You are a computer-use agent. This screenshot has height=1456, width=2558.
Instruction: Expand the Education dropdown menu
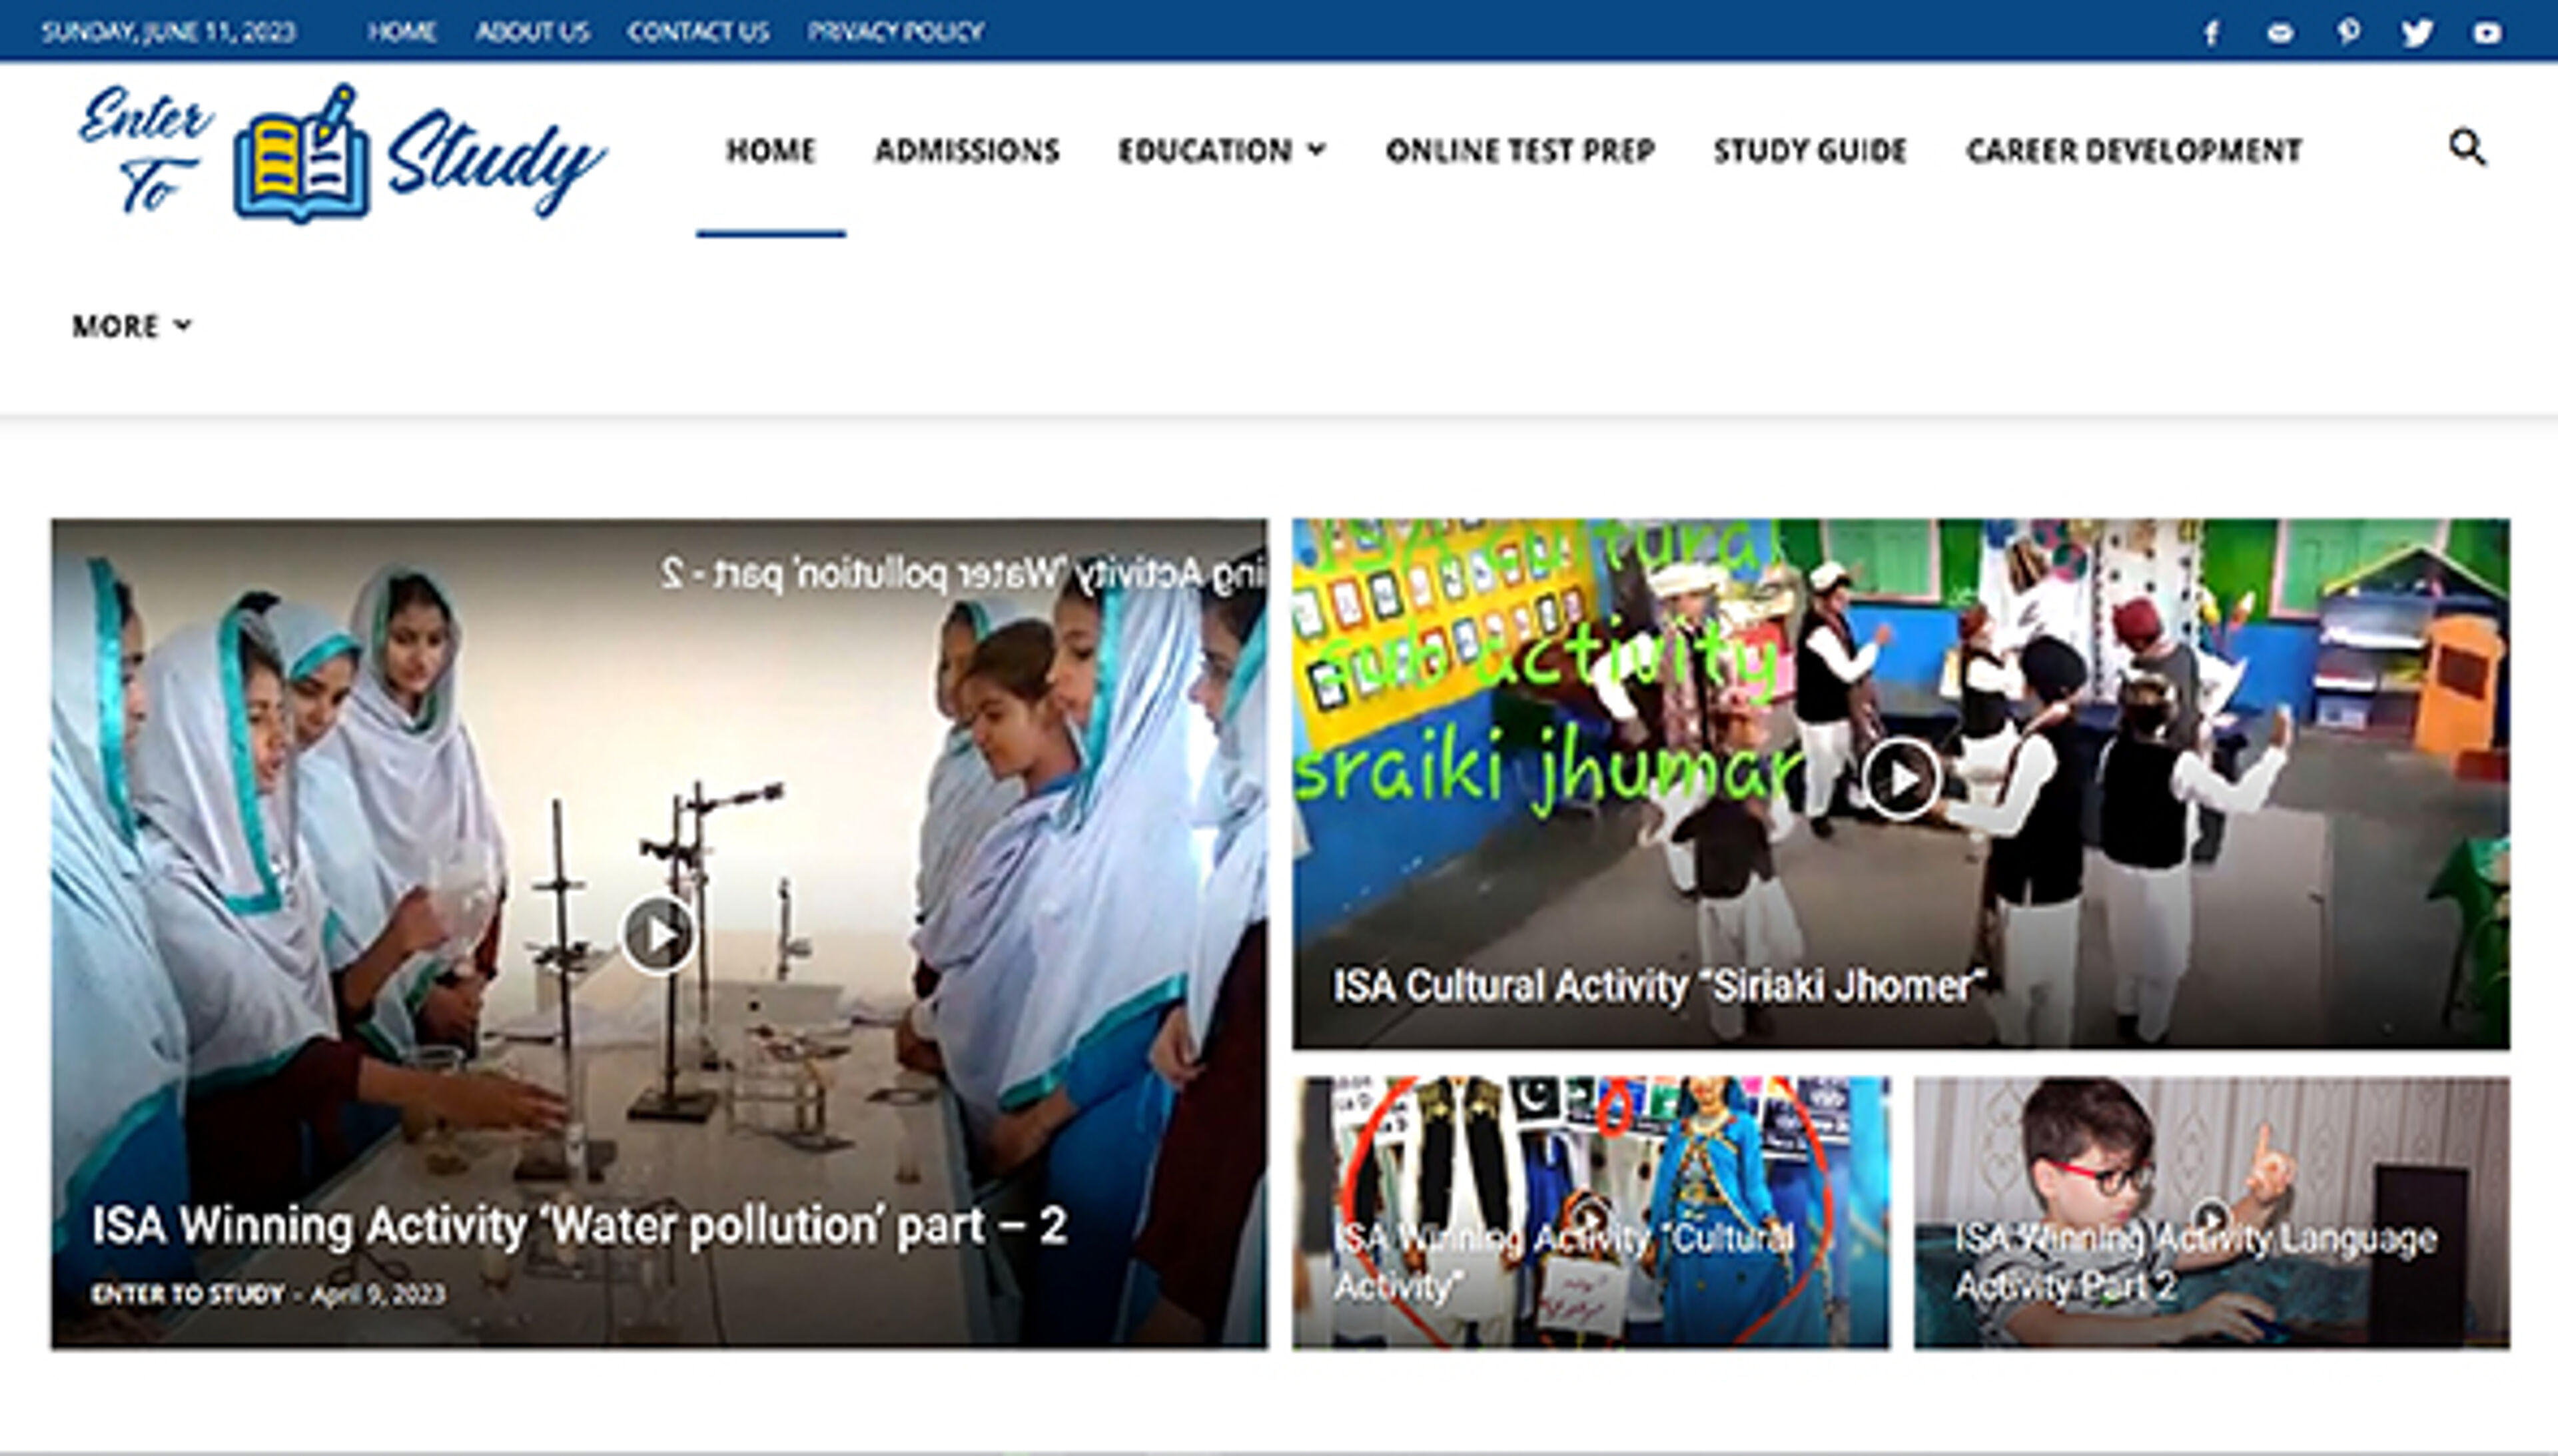(x=1221, y=150)
